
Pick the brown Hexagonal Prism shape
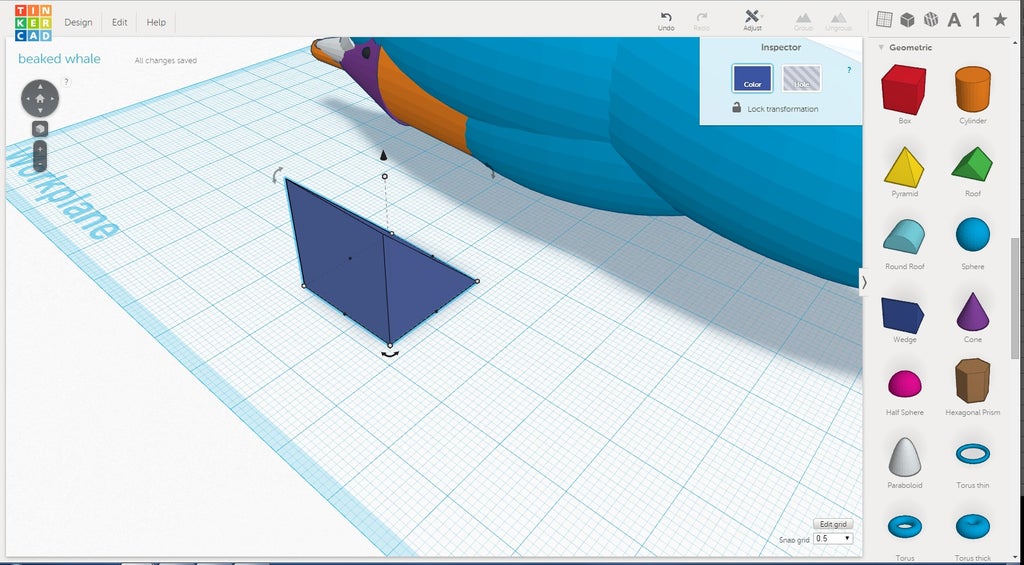coord(972,380)
